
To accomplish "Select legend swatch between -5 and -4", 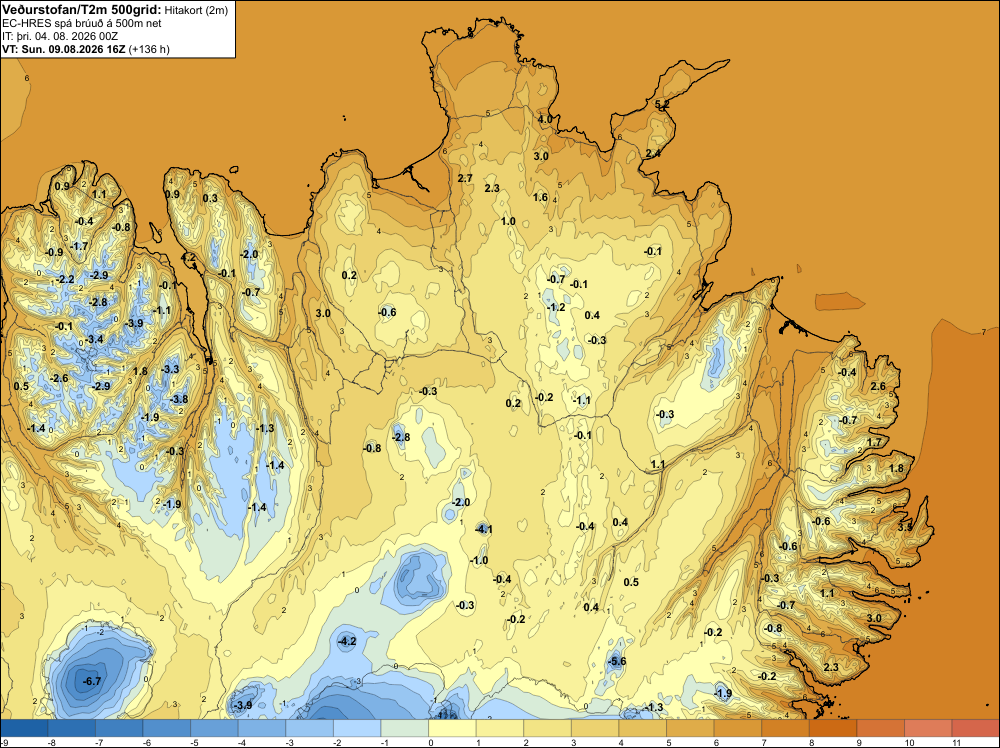I will click(x=214, y=728).
